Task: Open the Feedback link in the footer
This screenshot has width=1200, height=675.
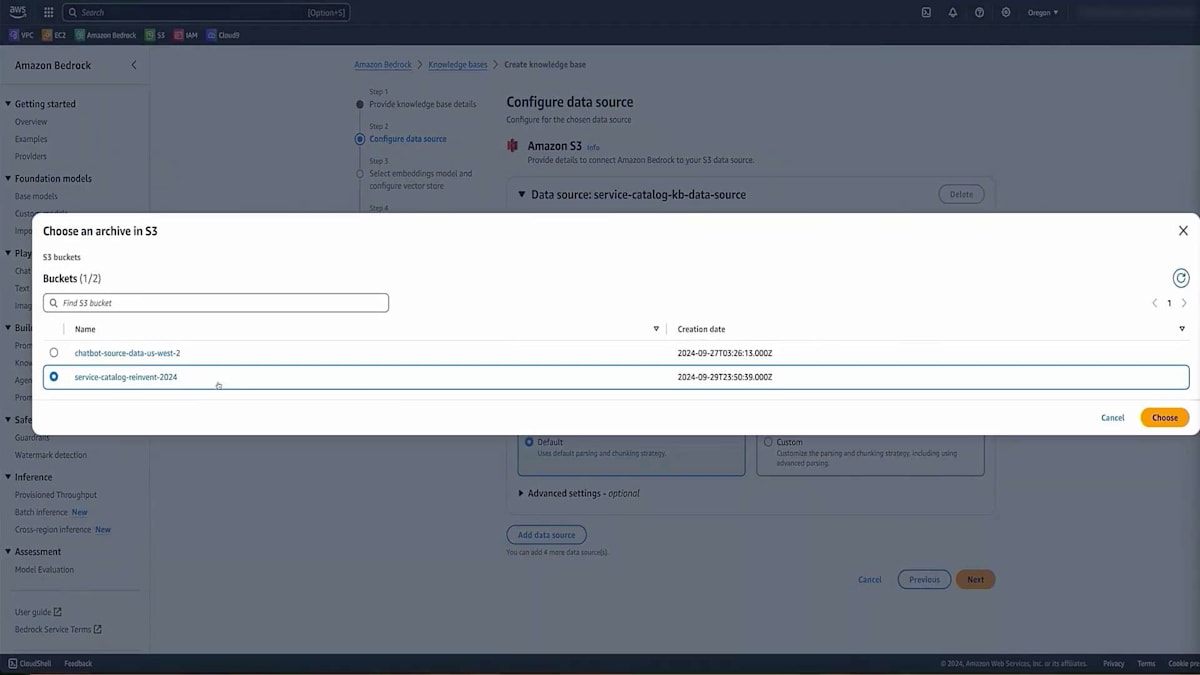Action: (x=78, y=664)
